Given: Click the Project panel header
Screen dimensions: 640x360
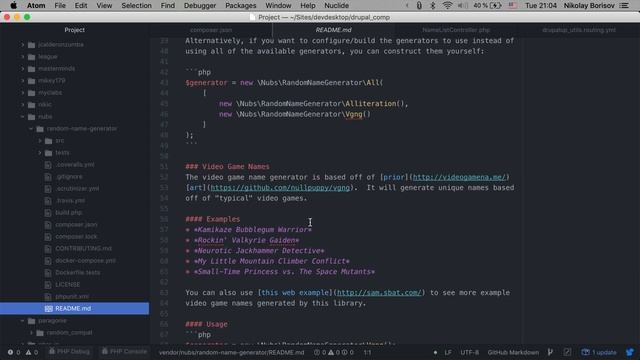Looking at the screenshot, I should coord(74,30).
